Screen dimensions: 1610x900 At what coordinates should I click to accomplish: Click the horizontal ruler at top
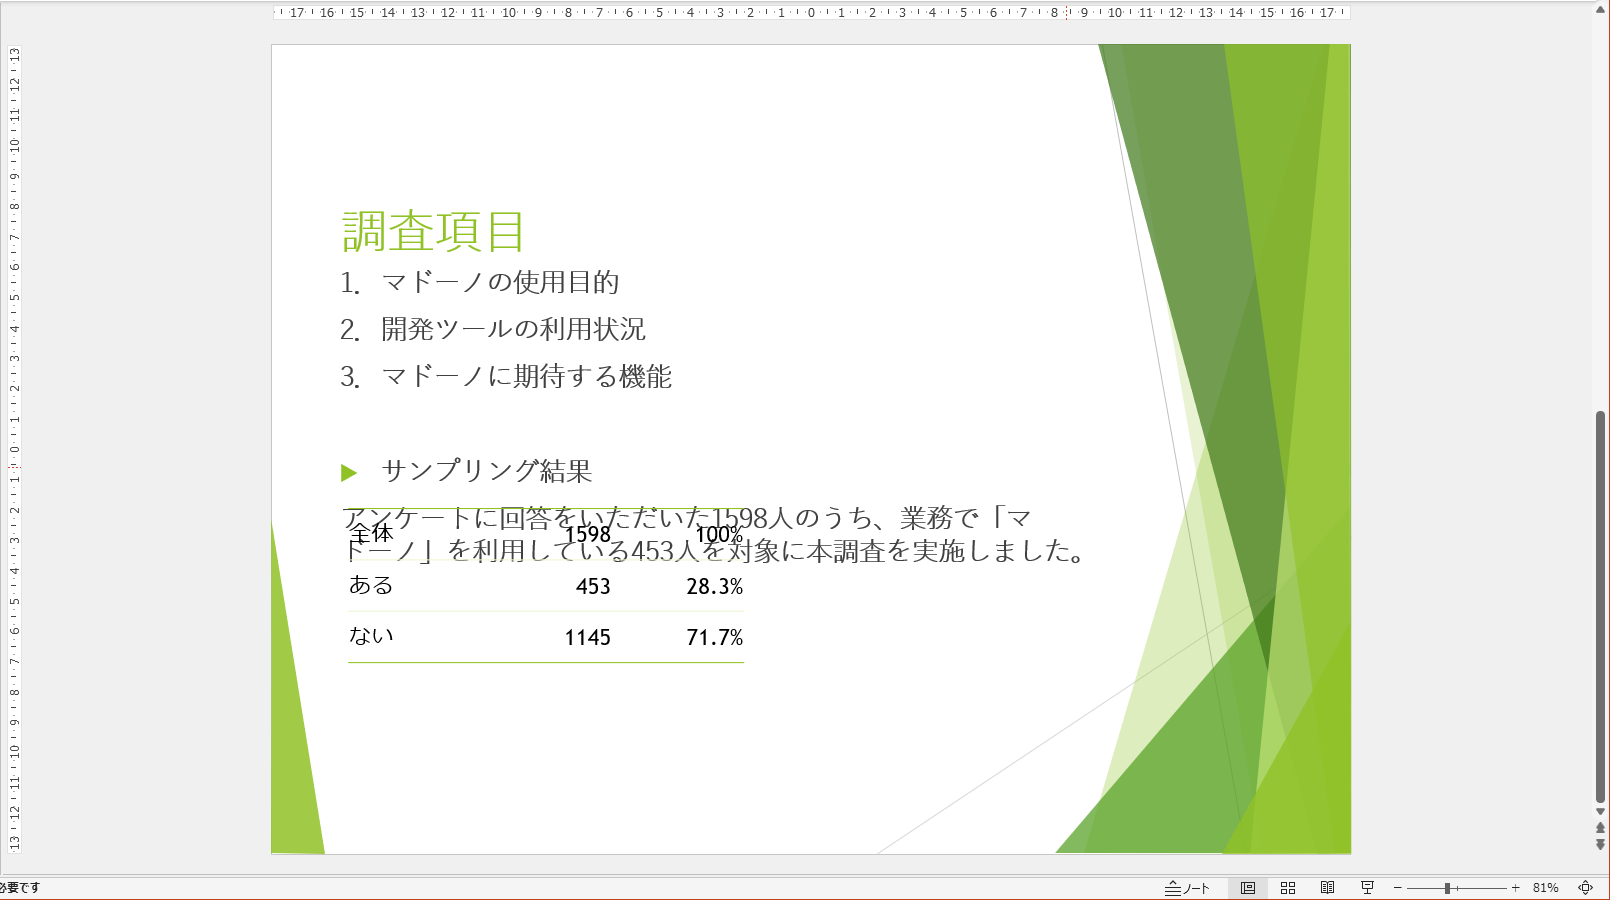coord(811,12)
